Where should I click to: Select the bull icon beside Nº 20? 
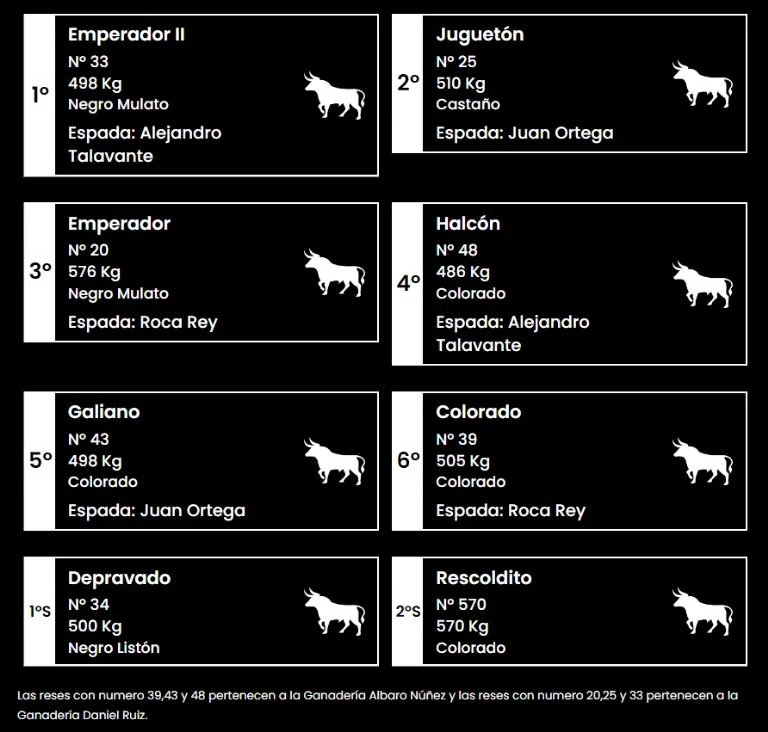tap(334, 272)
